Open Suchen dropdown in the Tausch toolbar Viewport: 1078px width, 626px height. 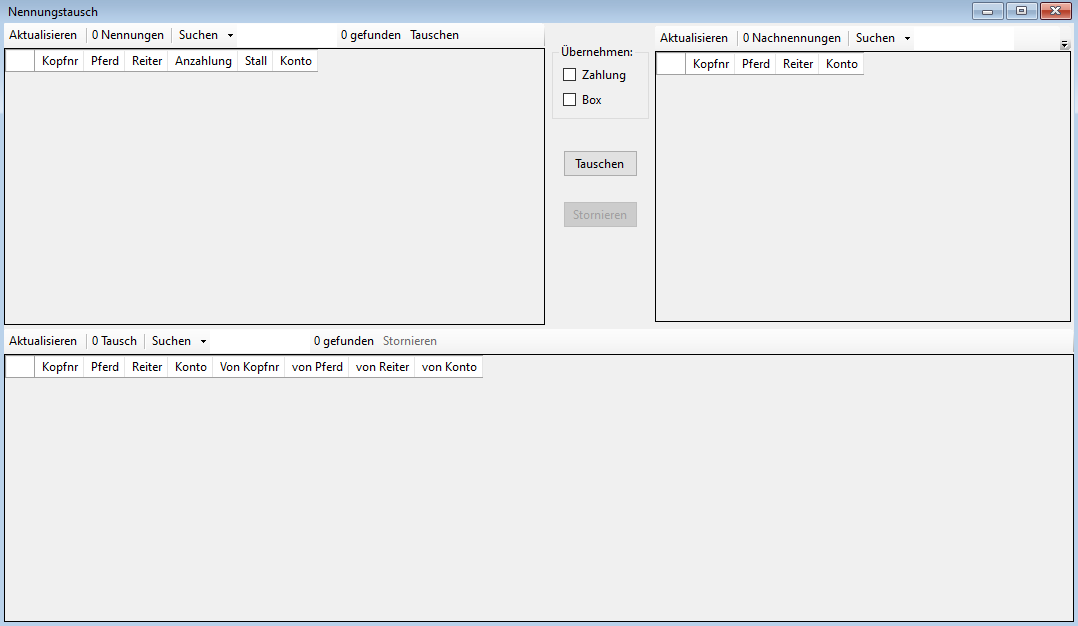tap(179, 341)
